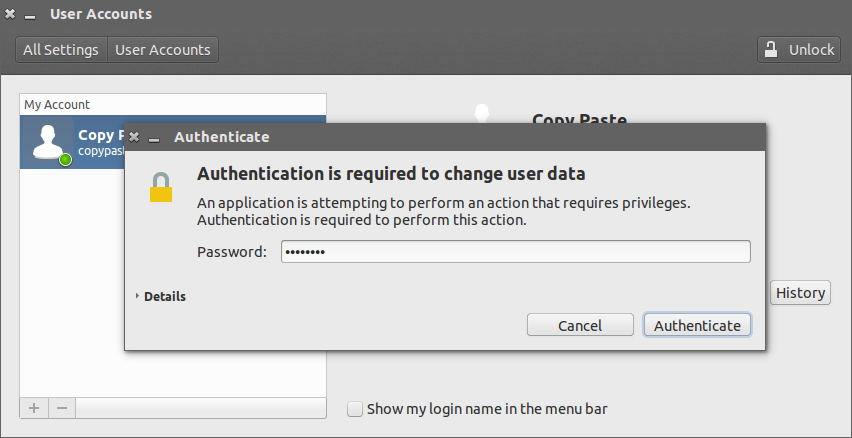This screenshot has width=852, height=438.
Task: Click into the Password field
Action: [515, 252]
